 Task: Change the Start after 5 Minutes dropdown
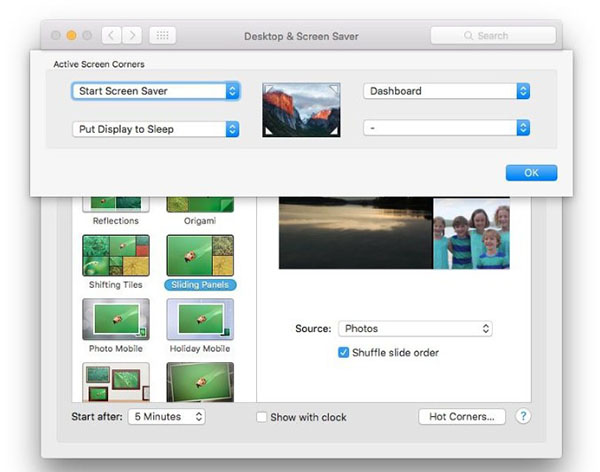click(166, 416)
